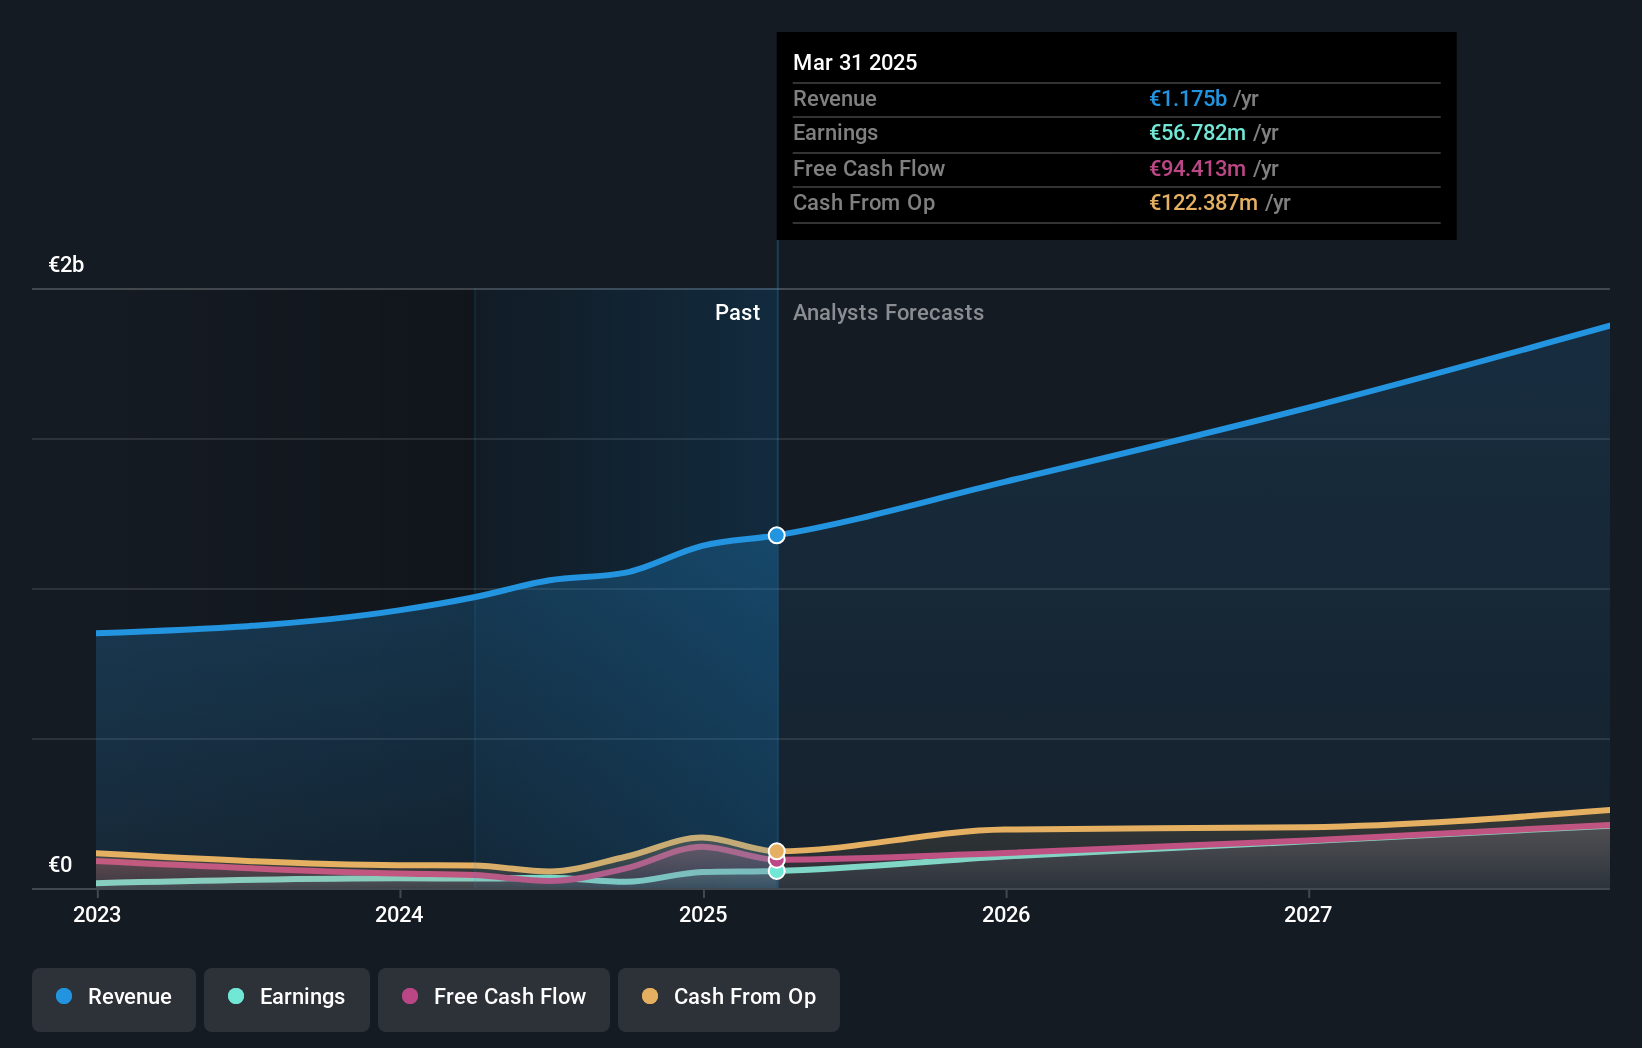Viewport: 1642px width, 1048px height.
Task: Click the teal Earnings legend dot
Action: (236, 996)
